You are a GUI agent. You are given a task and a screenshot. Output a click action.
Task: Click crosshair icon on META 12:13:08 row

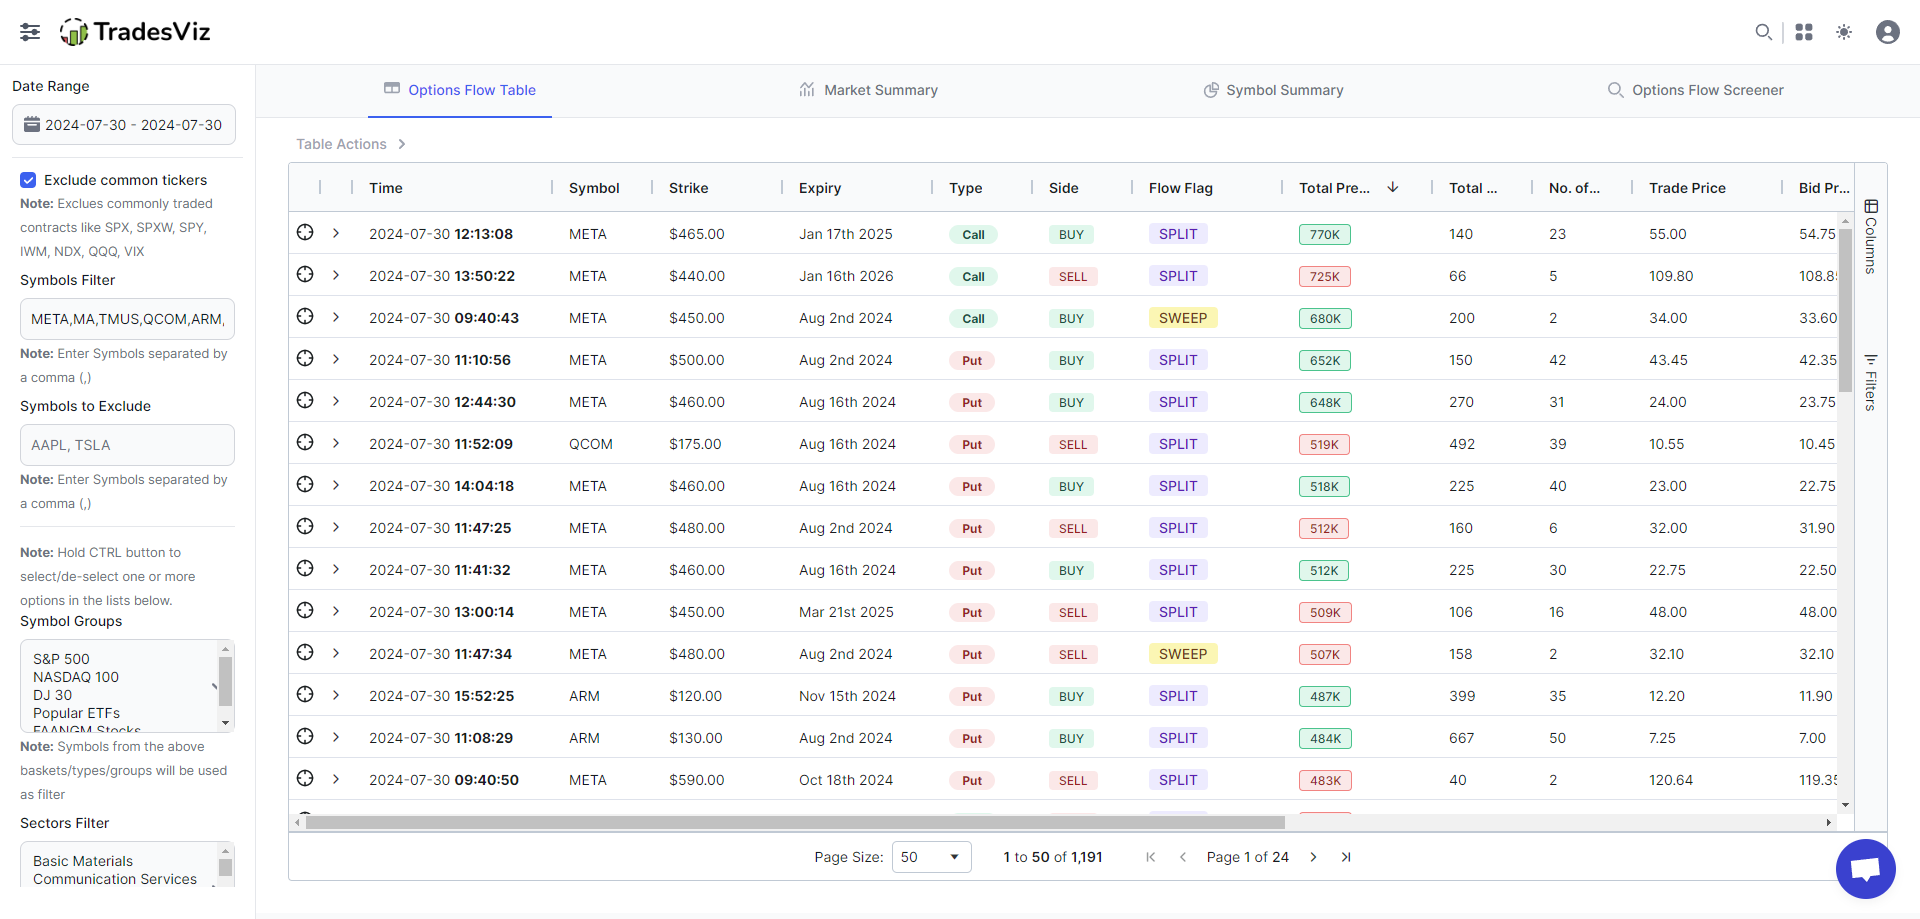click(x=305, y=232)
